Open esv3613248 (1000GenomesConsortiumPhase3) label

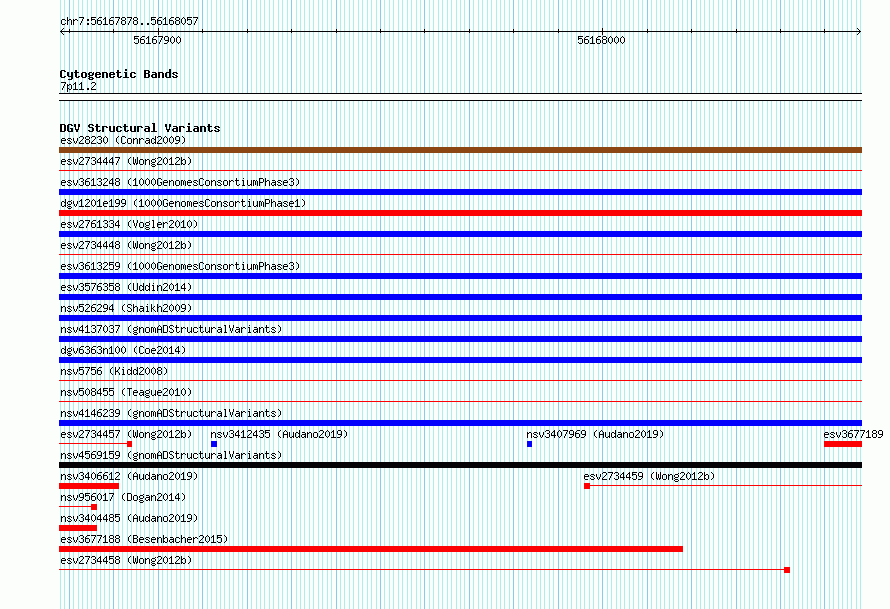tap(180, 182)
